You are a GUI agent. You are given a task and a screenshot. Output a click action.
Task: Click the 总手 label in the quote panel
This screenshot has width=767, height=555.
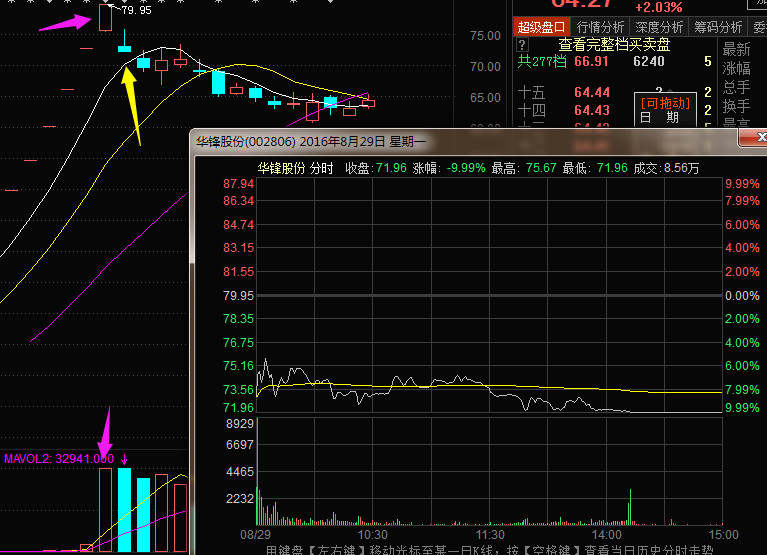pyautogui.click(x=736, y=87)
